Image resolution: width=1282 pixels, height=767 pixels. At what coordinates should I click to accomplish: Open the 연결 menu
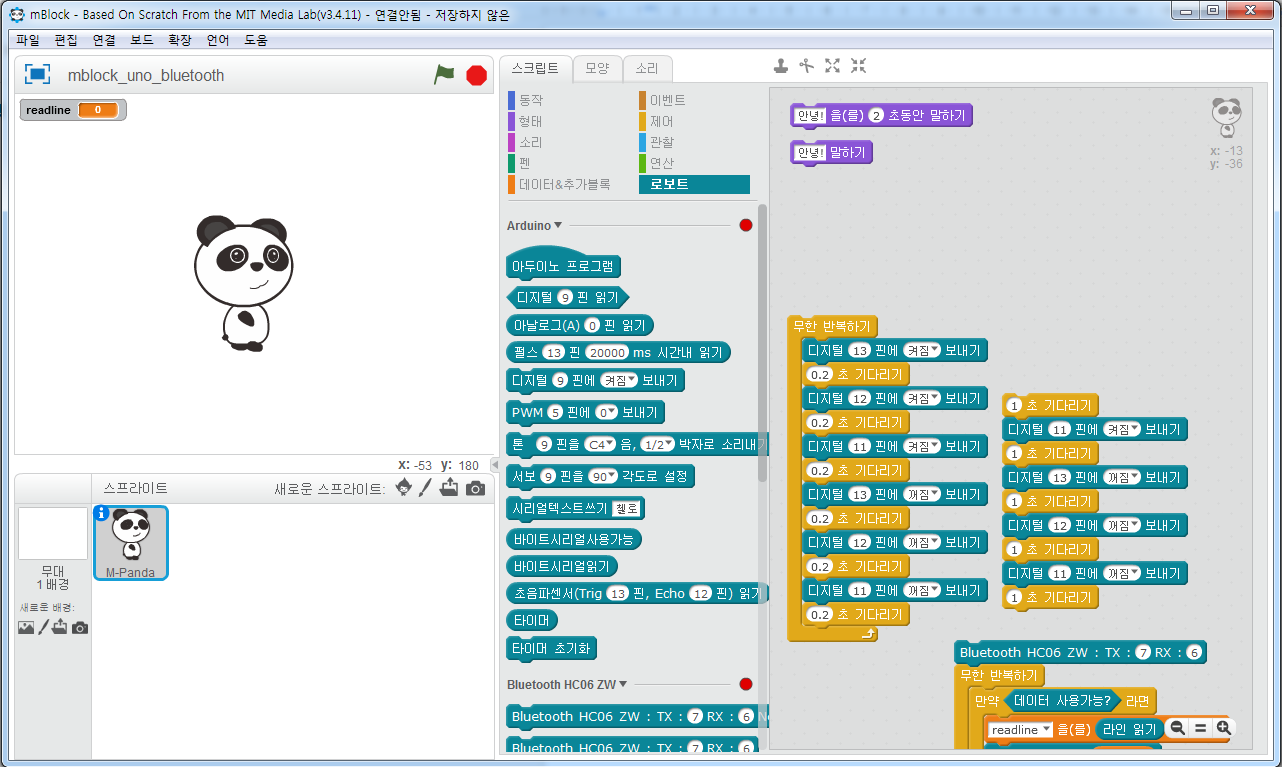[x=104, y=40]
